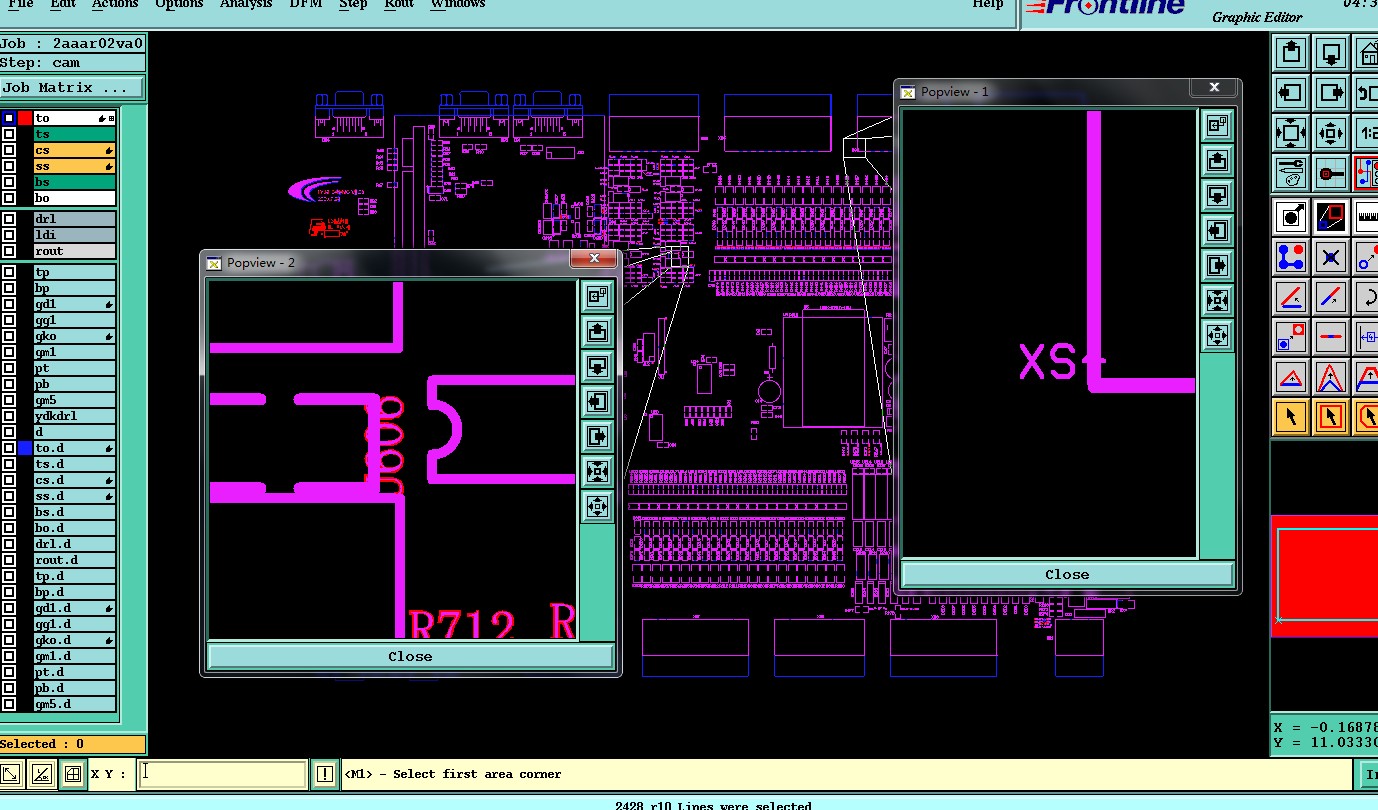Image resolution: width=1378 pixels, height=810 pixels.
Task: Click the pan up arrow in main toolbar
Action: point(1292,53)
